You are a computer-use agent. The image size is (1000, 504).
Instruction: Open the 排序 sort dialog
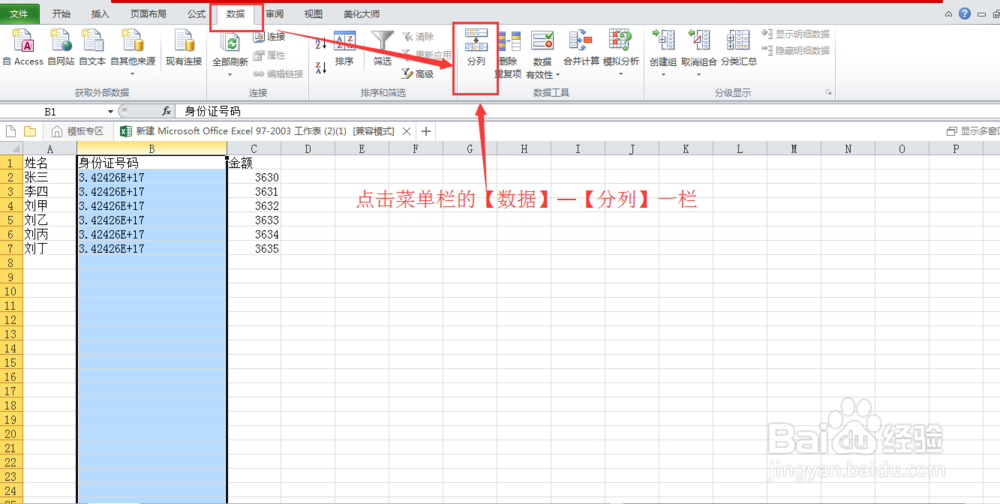click(x=344, y=49)
